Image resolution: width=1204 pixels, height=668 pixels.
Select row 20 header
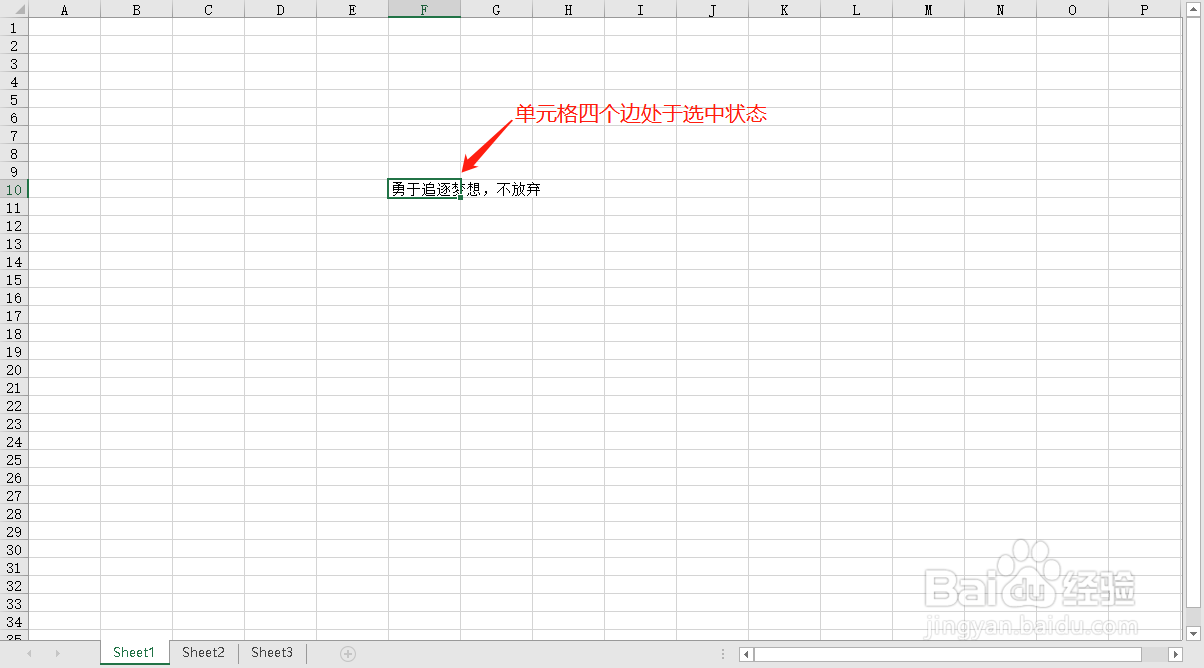[x=14, y=369]
